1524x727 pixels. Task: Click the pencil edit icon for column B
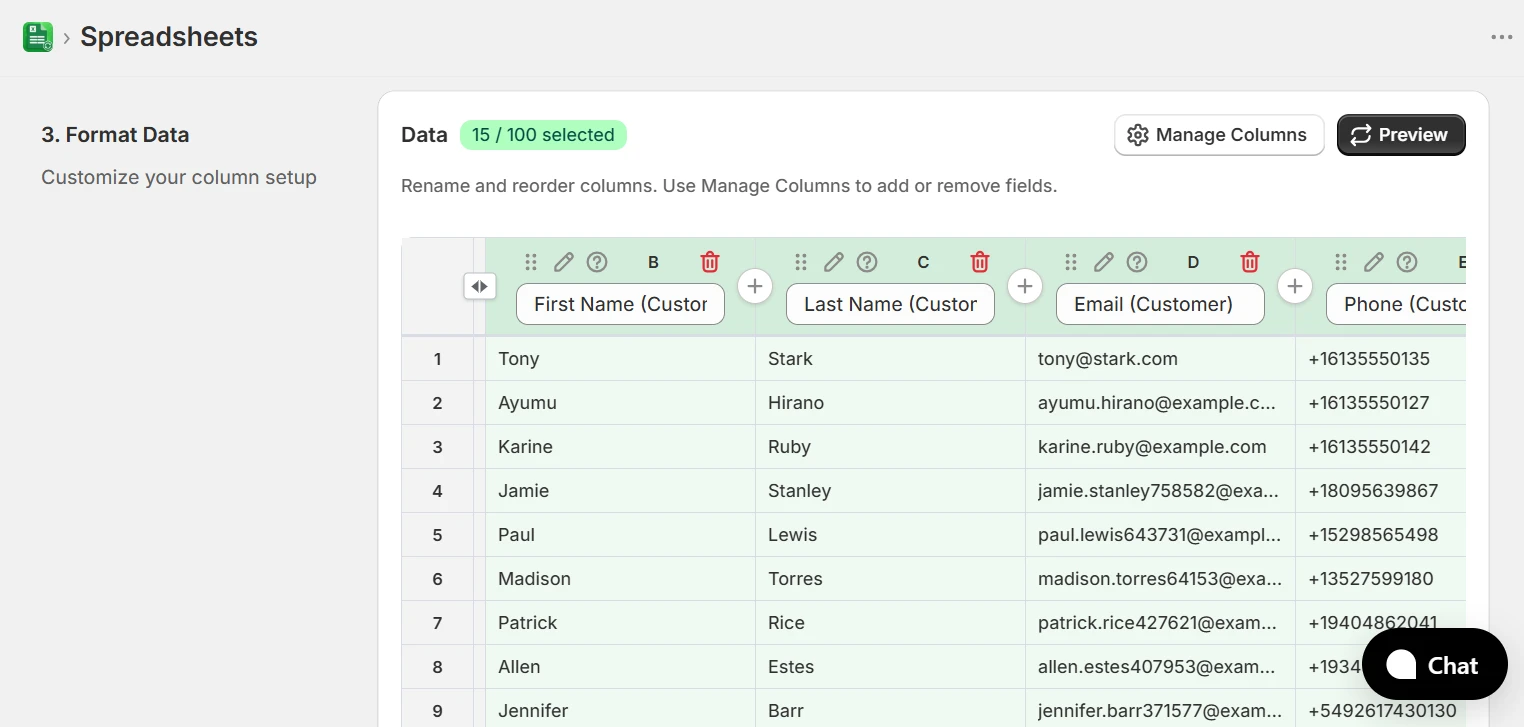coord(564,262)
